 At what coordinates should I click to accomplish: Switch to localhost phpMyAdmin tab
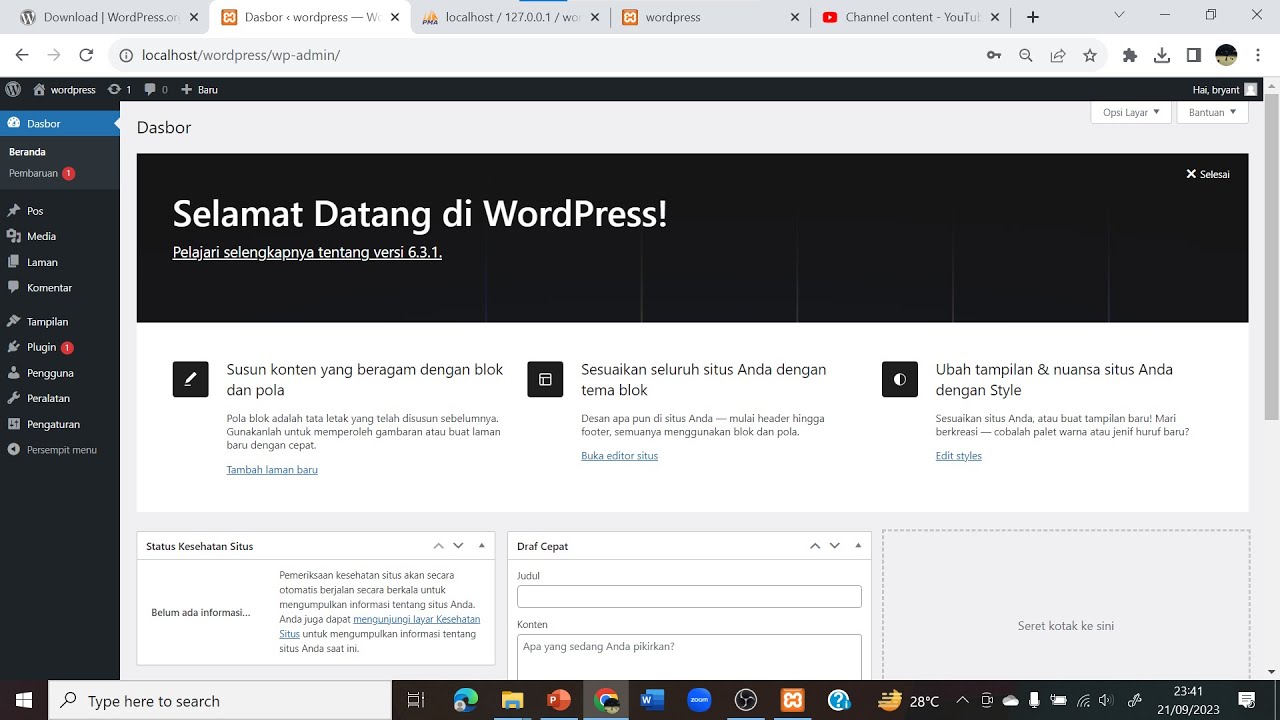coord(511,17)
